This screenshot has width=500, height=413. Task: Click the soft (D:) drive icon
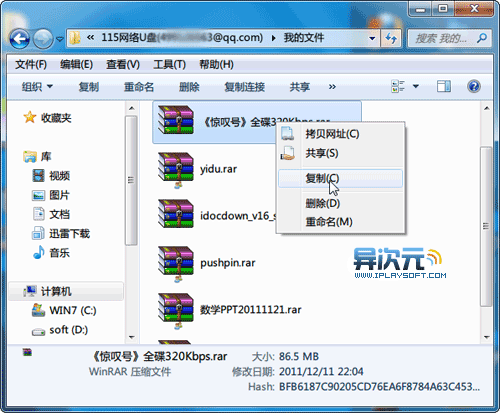(38, 331)
